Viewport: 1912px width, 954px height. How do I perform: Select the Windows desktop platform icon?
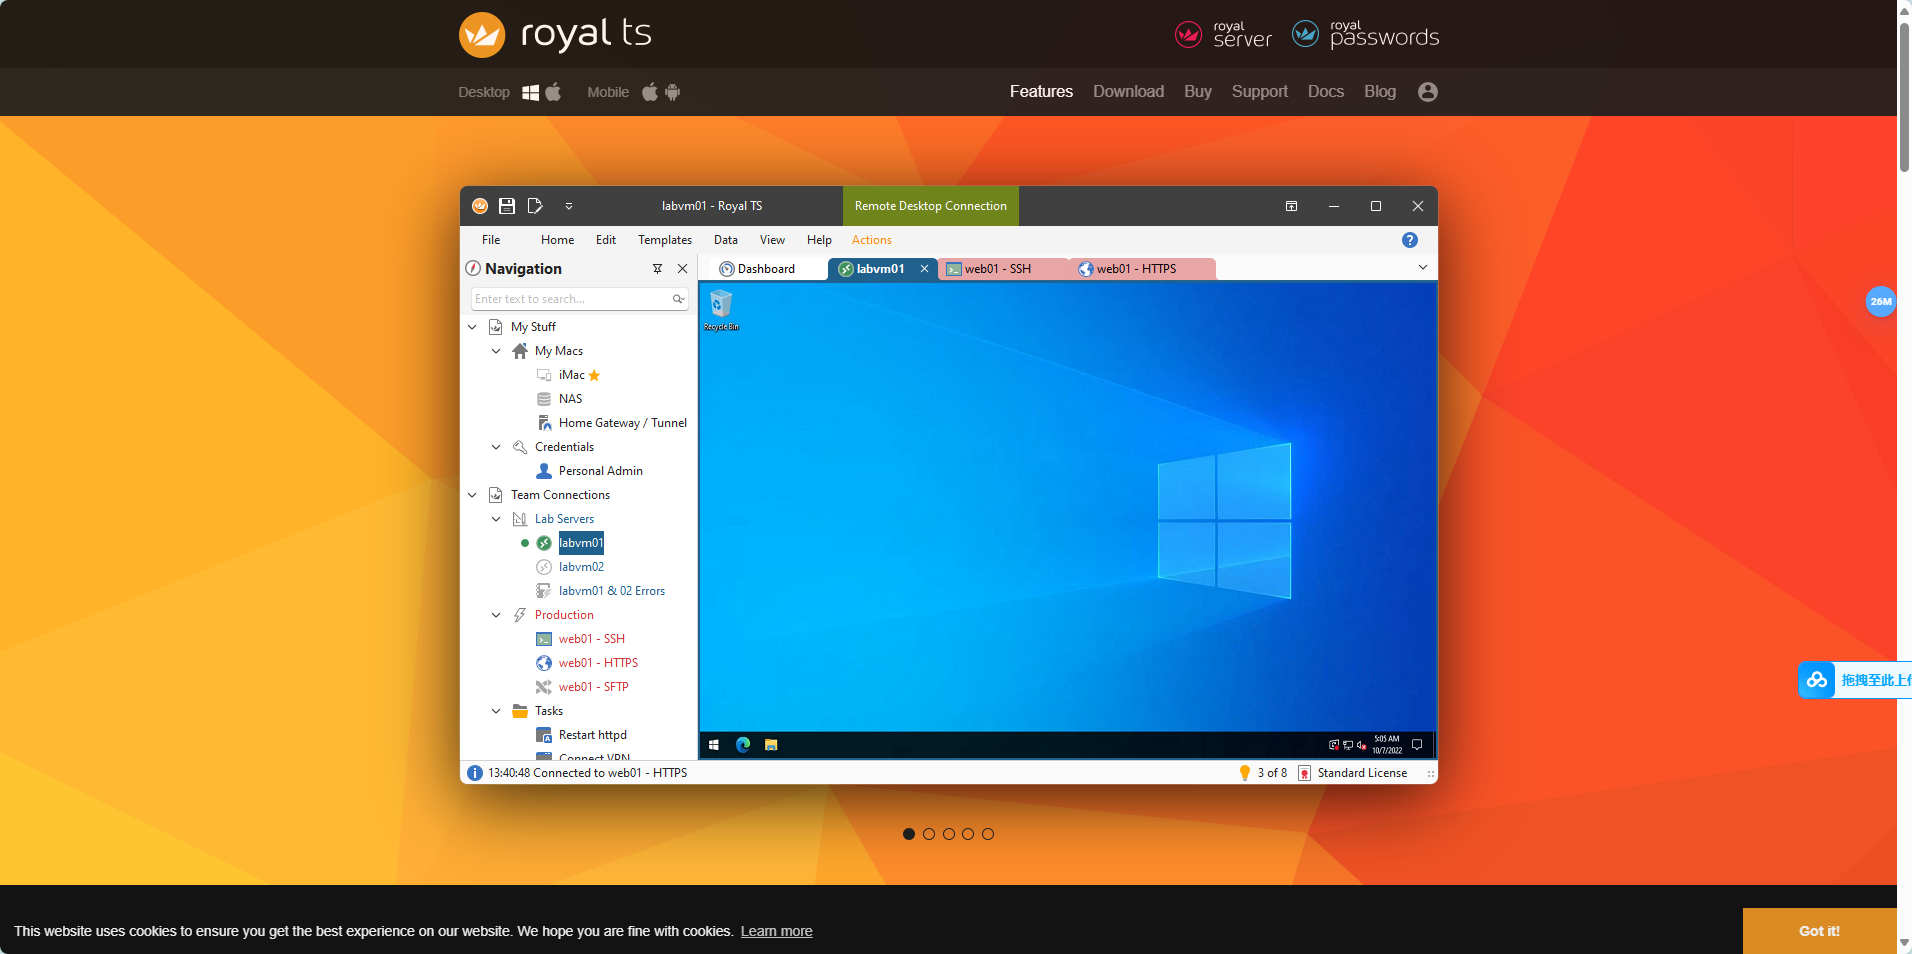tap(531, 92)
